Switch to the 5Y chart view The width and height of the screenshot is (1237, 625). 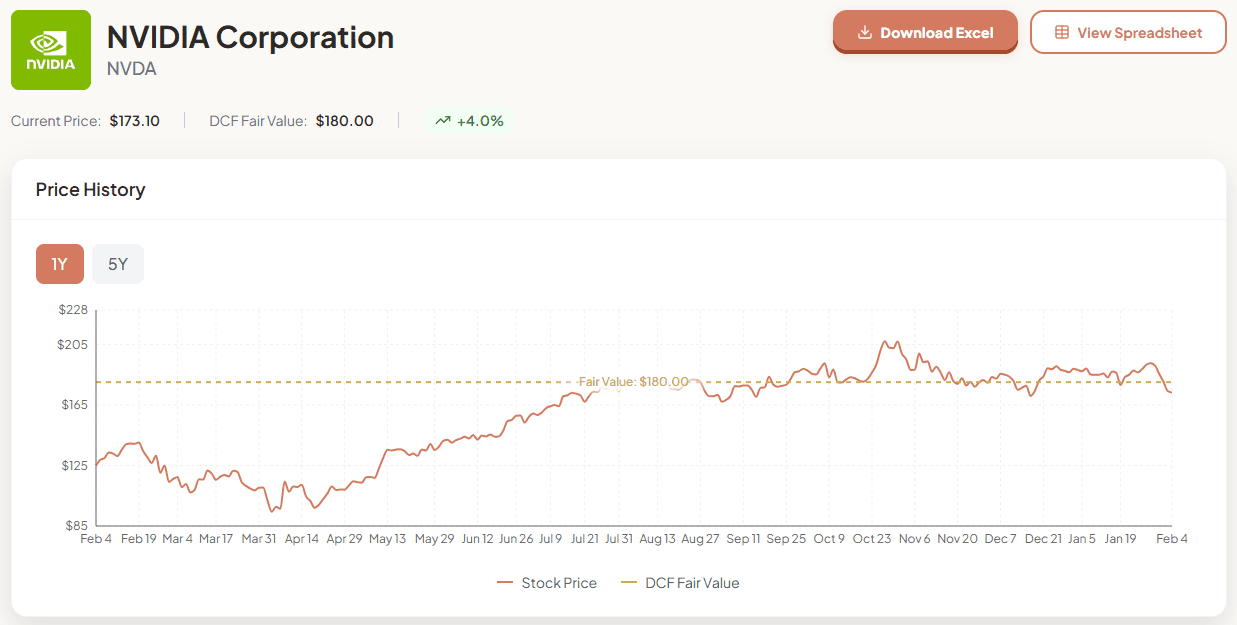117,263
